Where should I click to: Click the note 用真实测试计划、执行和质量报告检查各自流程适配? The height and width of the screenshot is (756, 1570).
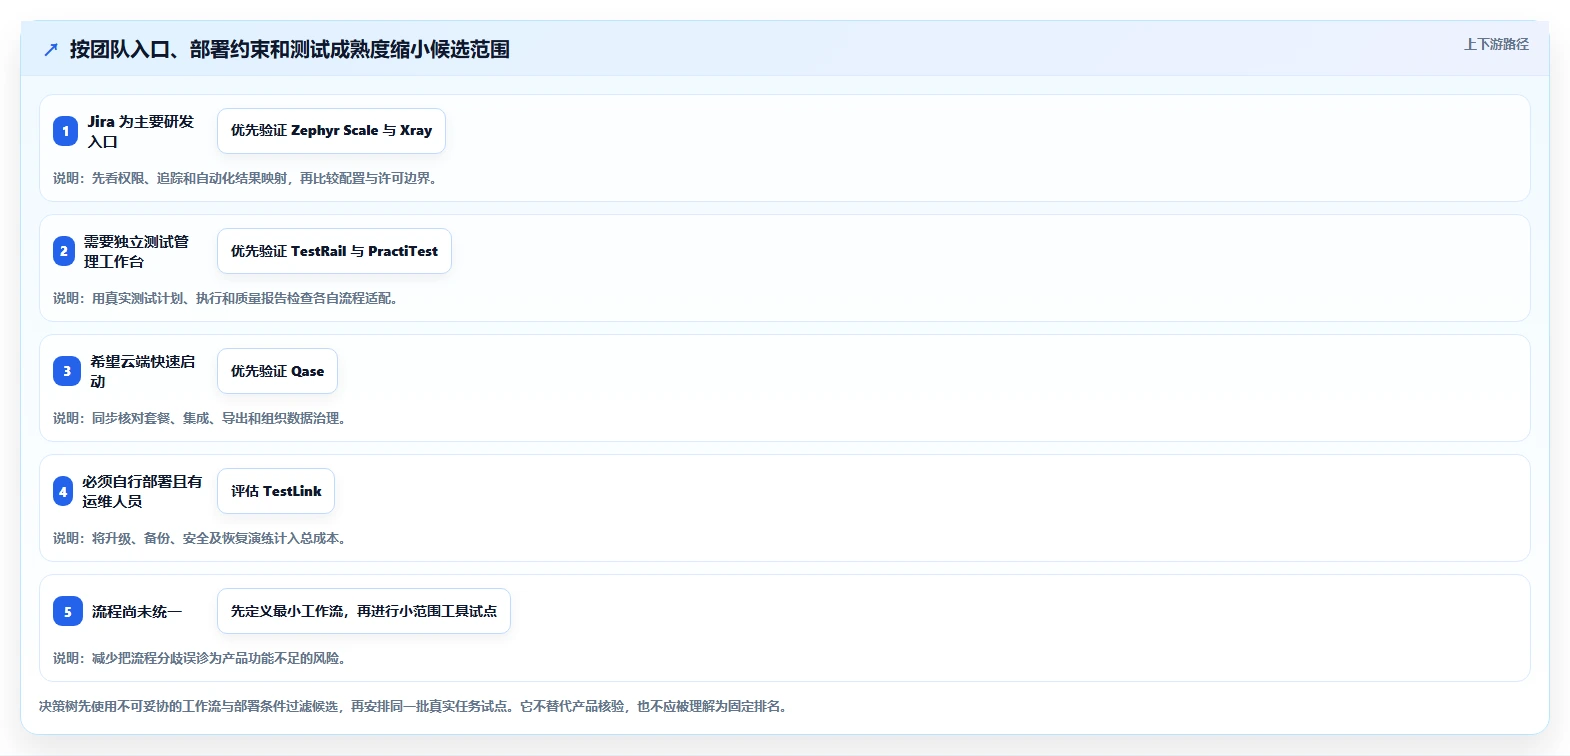(229, 298)
